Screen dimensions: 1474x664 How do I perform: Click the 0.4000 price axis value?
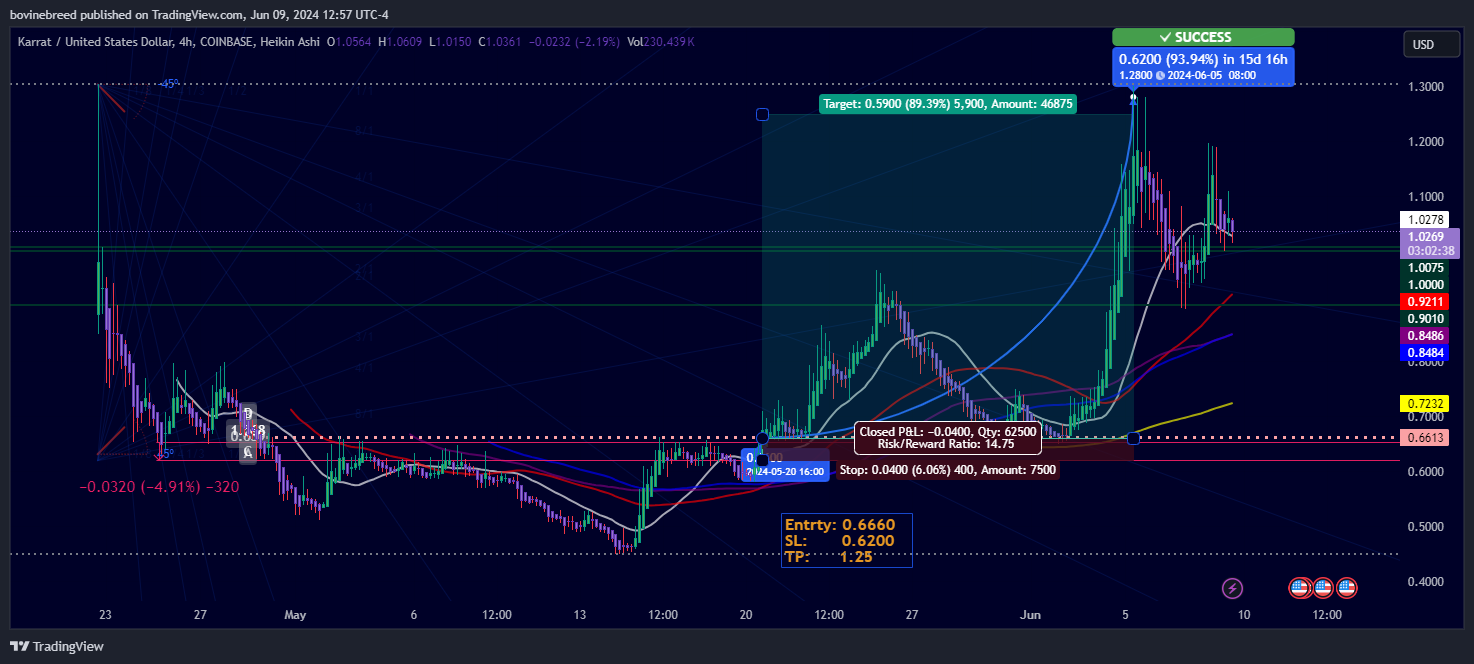(1425, 581)
